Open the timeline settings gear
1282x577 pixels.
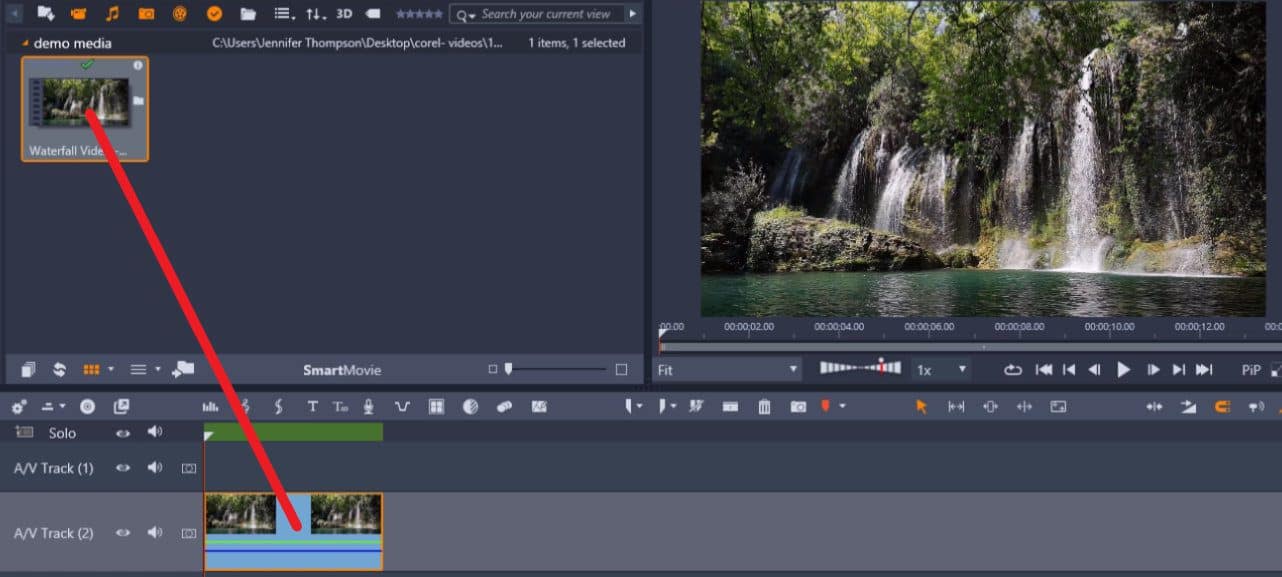click(17, 407)
